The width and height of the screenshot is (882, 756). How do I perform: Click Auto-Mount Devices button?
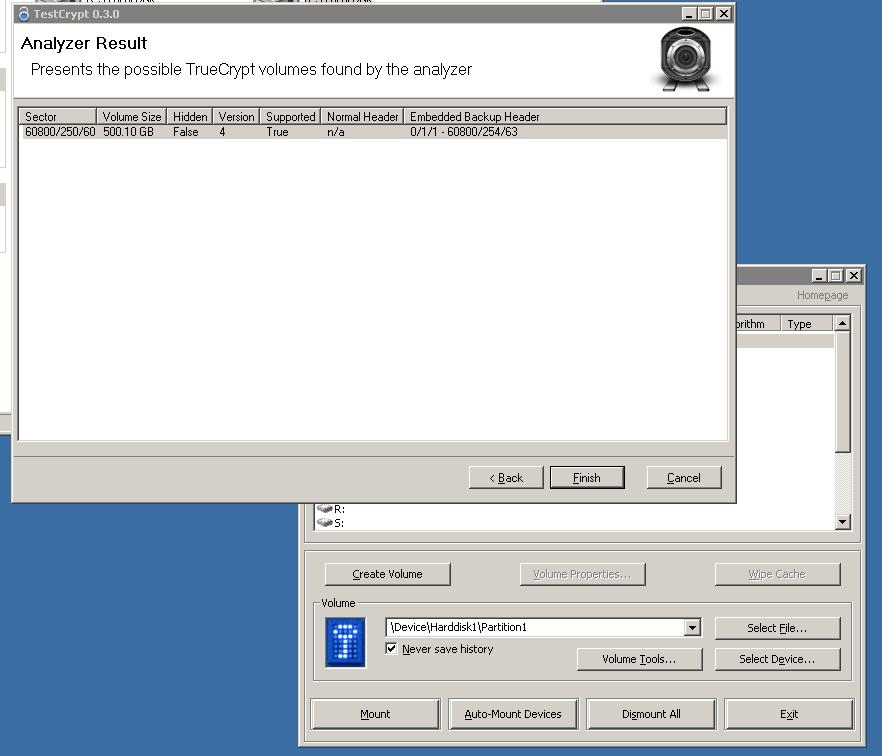click(x=513, y=714)
